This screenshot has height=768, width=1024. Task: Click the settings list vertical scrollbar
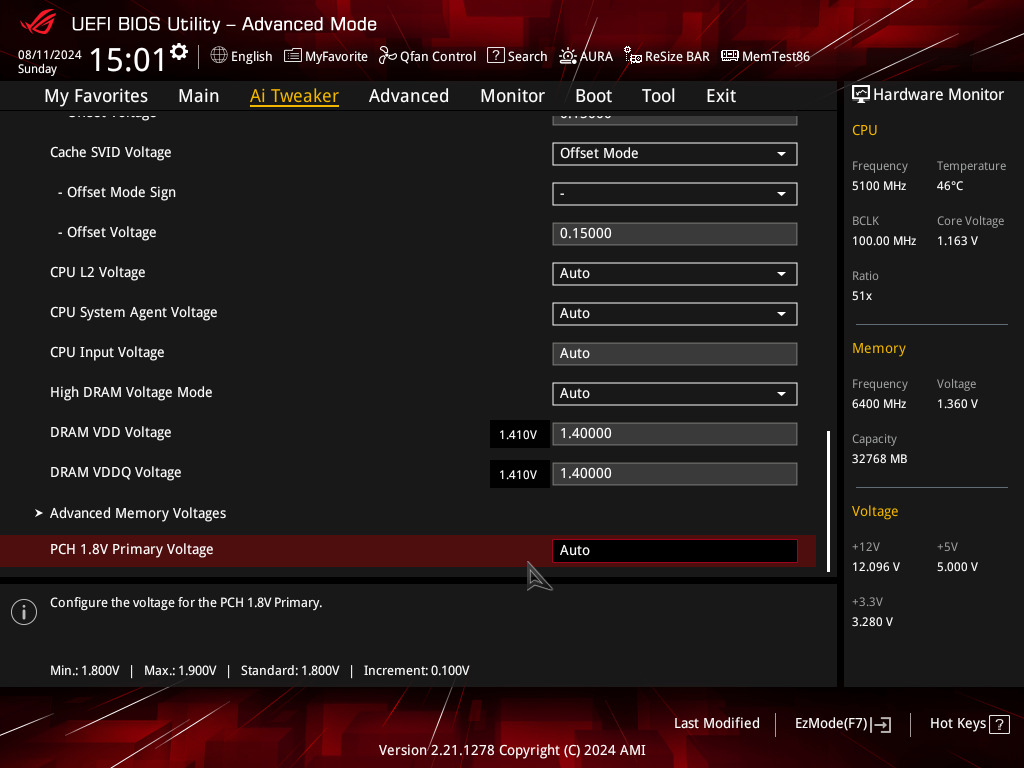pyautogui.click(x=828, y=501)
